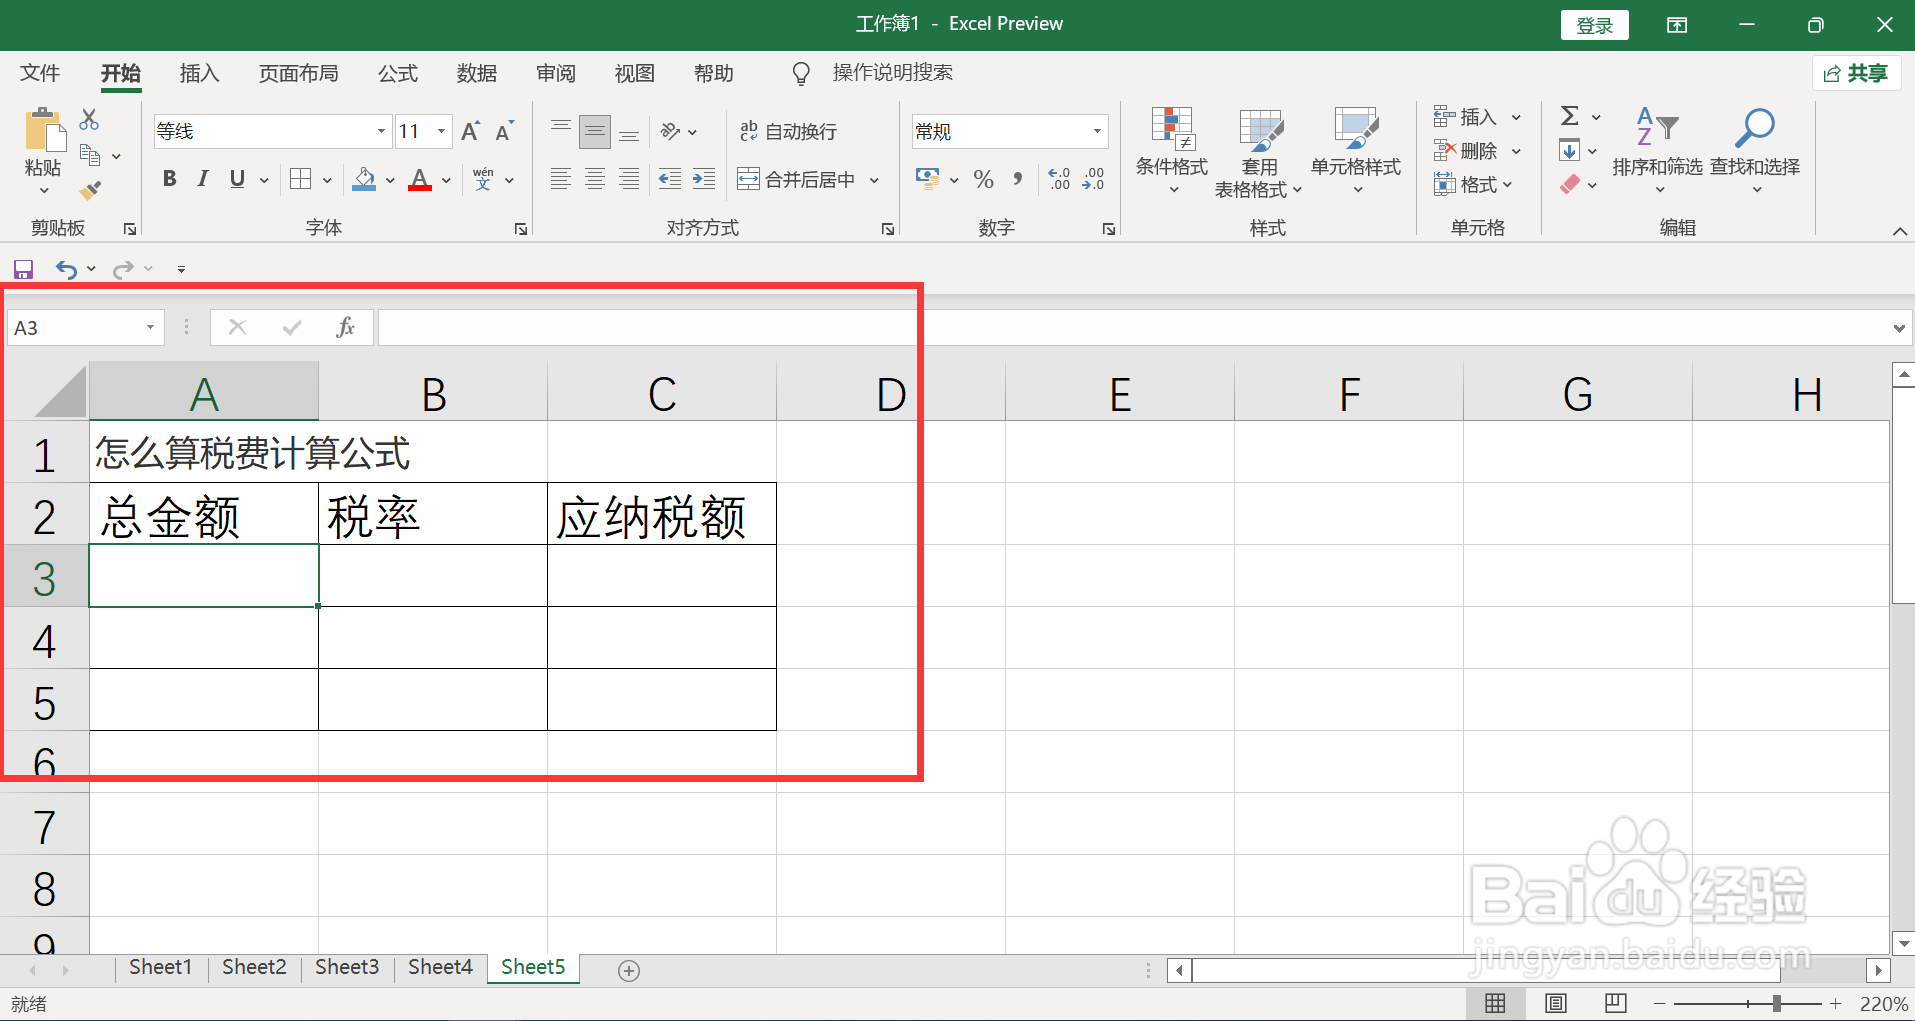
Task: Switch to Sheet4 tab
Action: pos(440,967)
